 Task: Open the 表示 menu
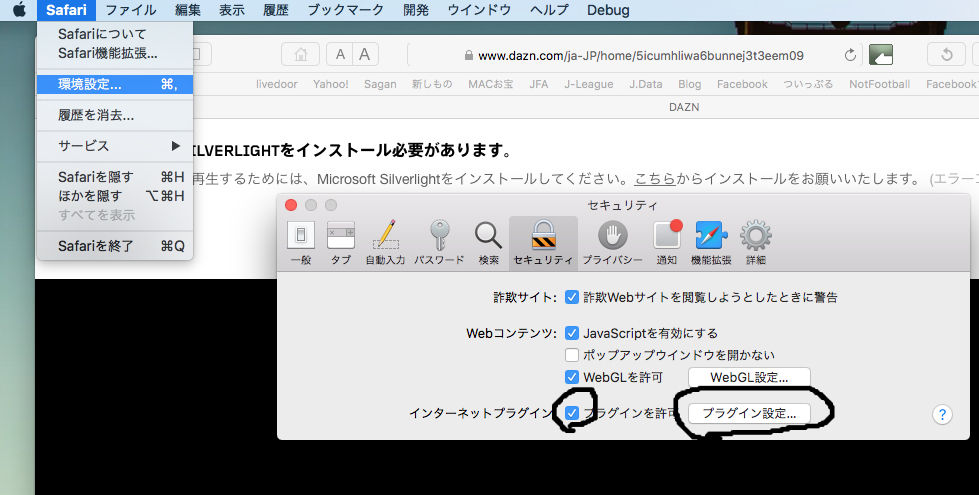click(x=232, y=10)
